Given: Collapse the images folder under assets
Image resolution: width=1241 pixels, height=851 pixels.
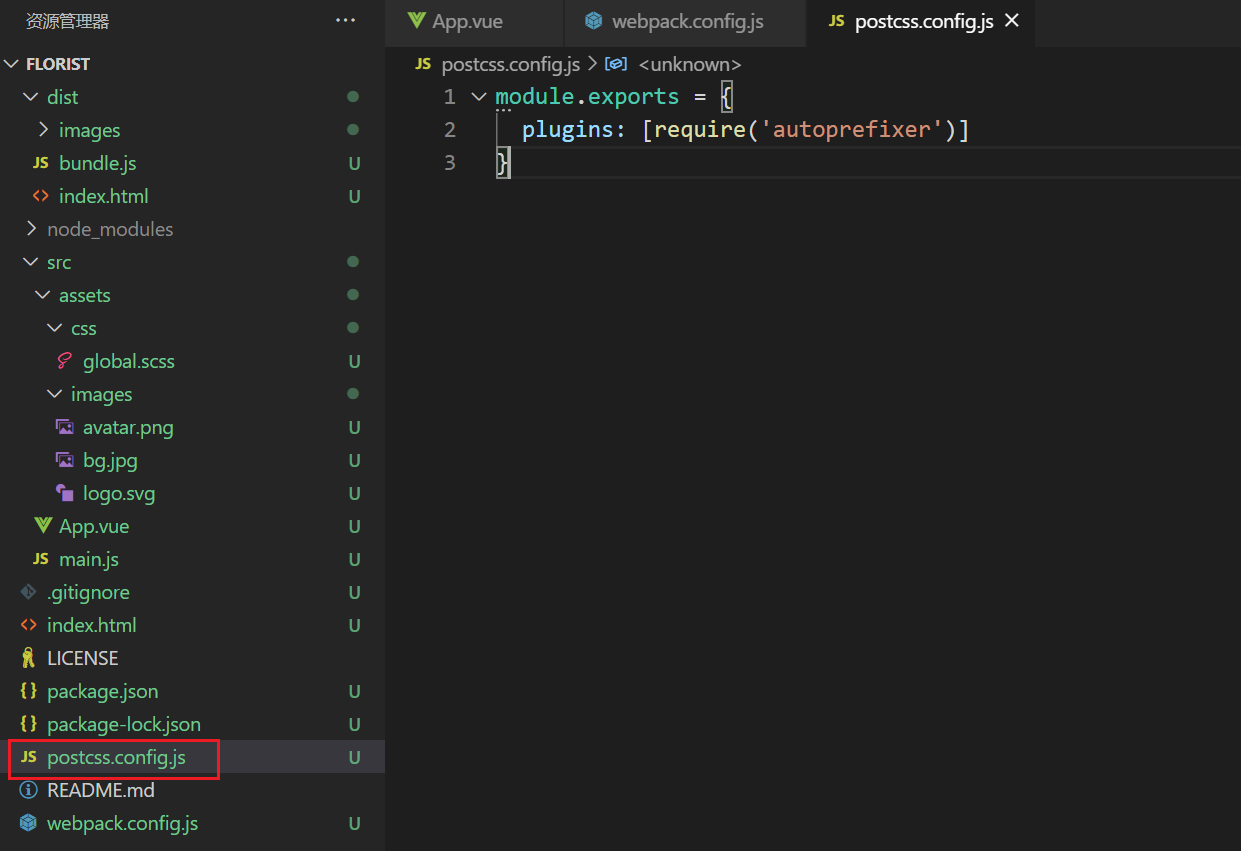Looking at the screenshot, I should click(x=55, y=394).
